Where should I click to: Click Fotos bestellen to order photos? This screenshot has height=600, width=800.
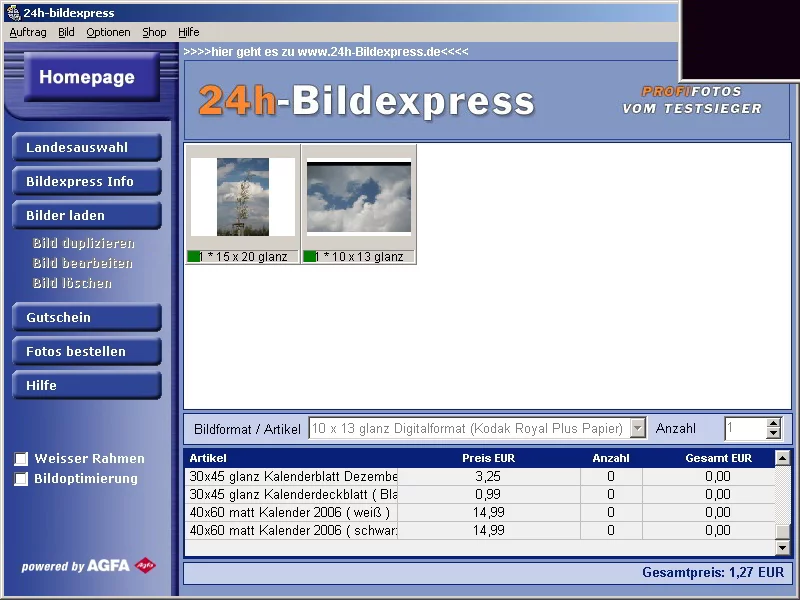87,352
